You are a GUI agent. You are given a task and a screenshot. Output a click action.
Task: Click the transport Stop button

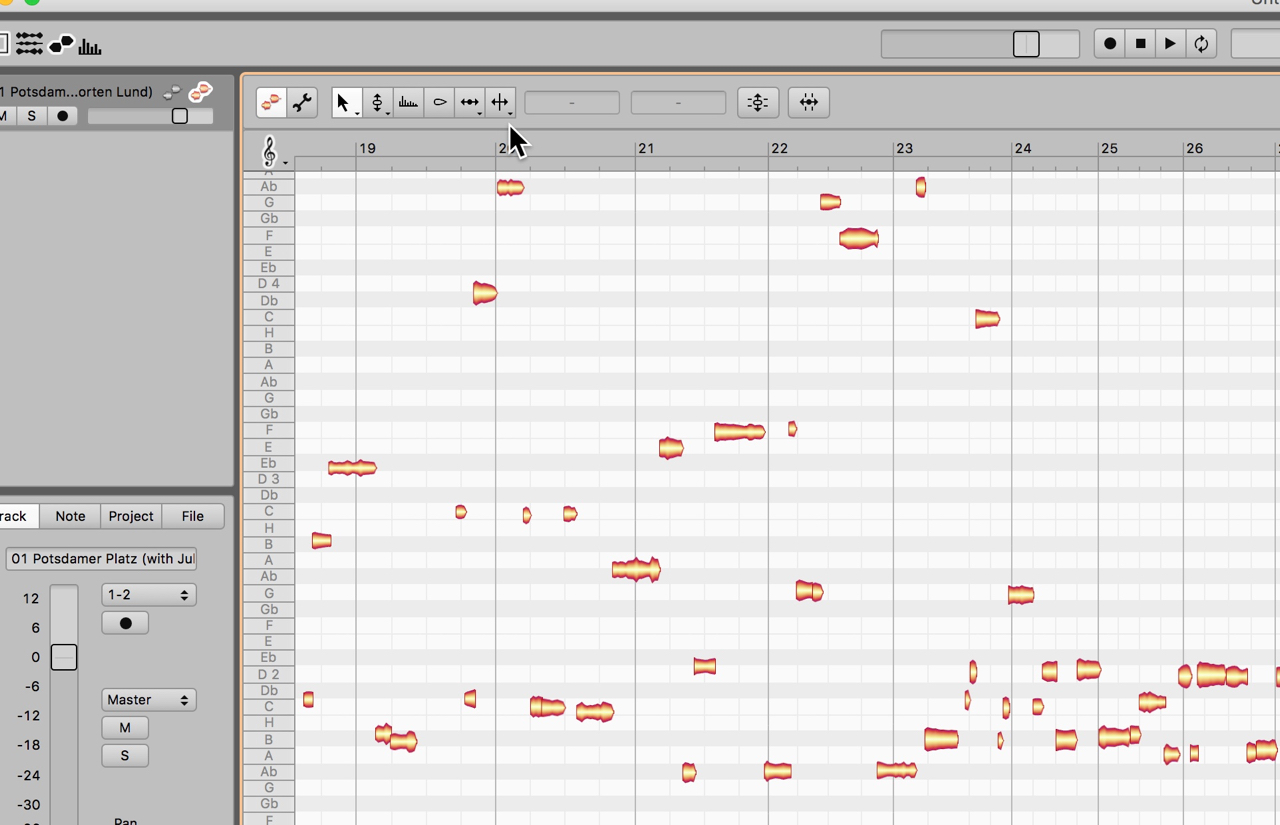click(1140, 44)
